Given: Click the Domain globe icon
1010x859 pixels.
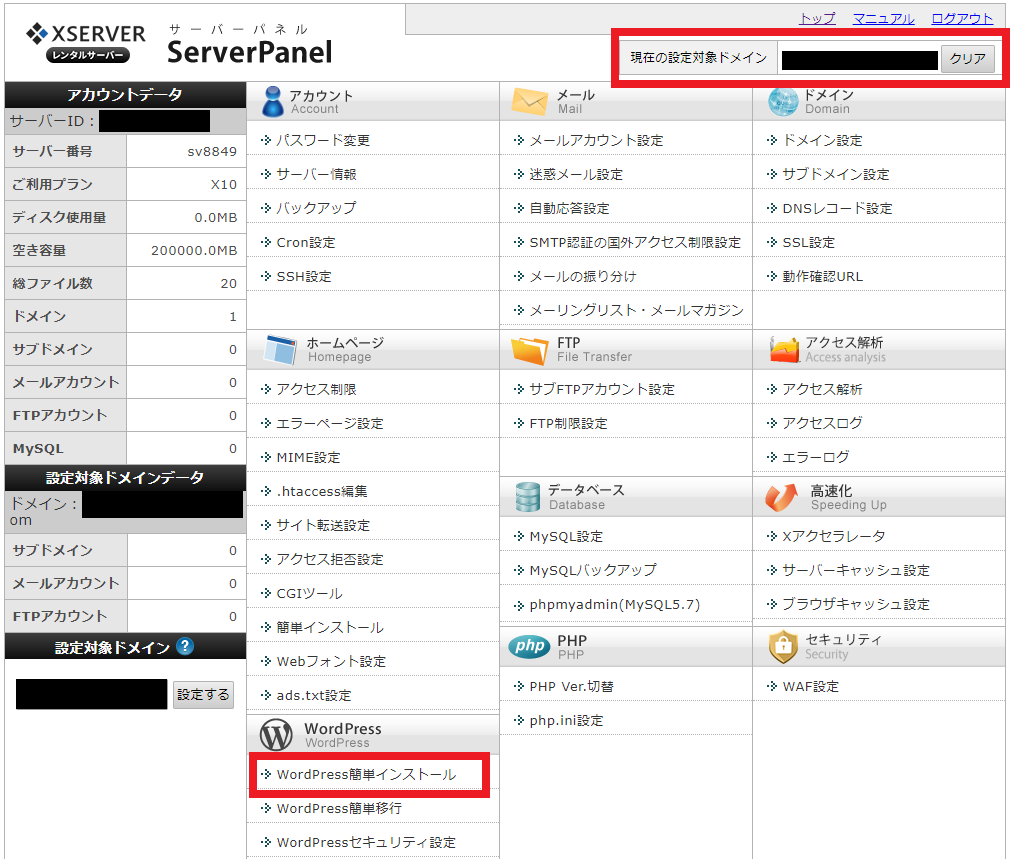Looking at the screenshot, I should pyautogui.click(x=783, y=101).
